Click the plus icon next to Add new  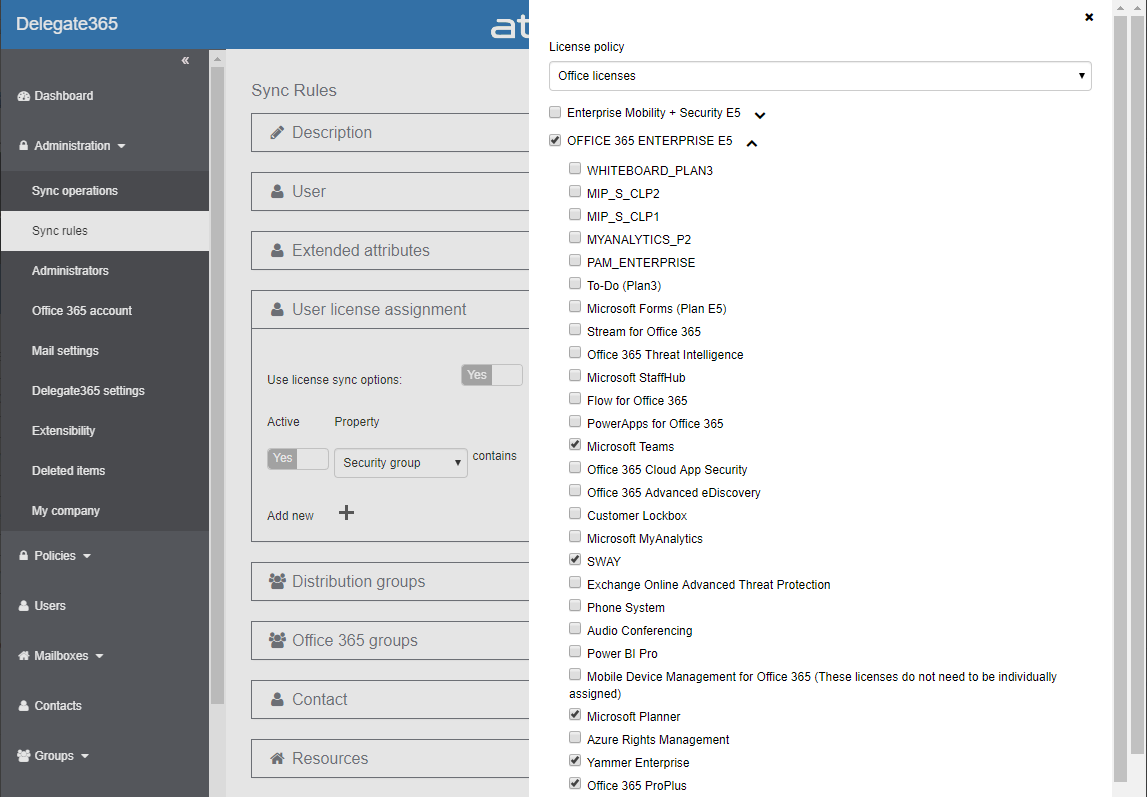(x=347, y=513)
